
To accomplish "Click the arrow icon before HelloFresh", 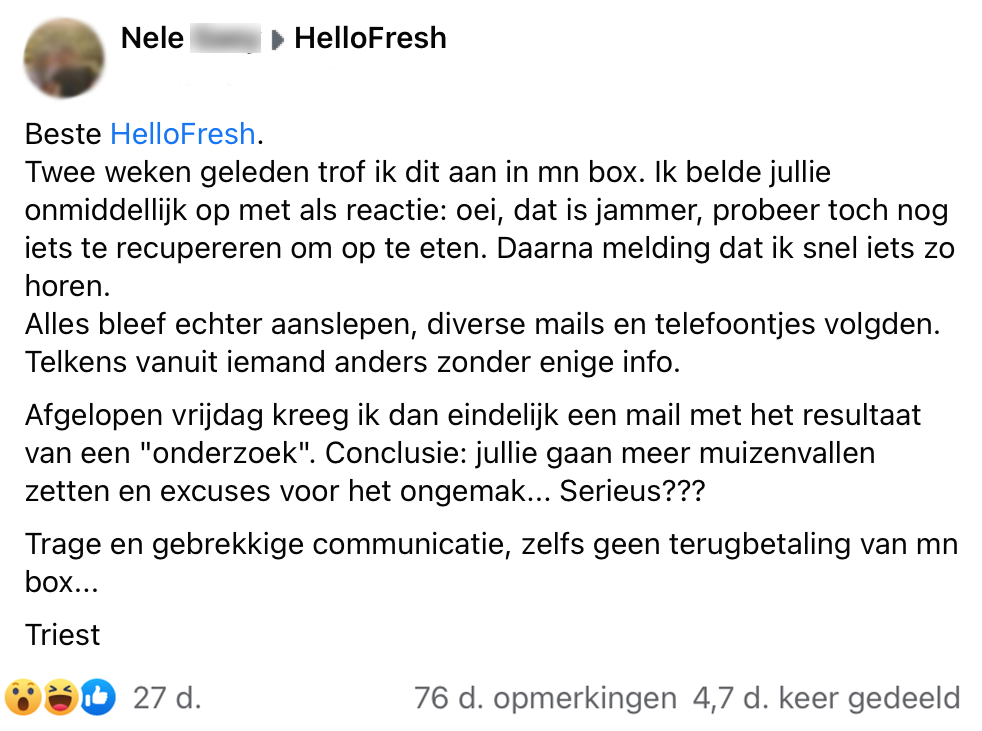I will pyautogui.click(x=278, y=40).
